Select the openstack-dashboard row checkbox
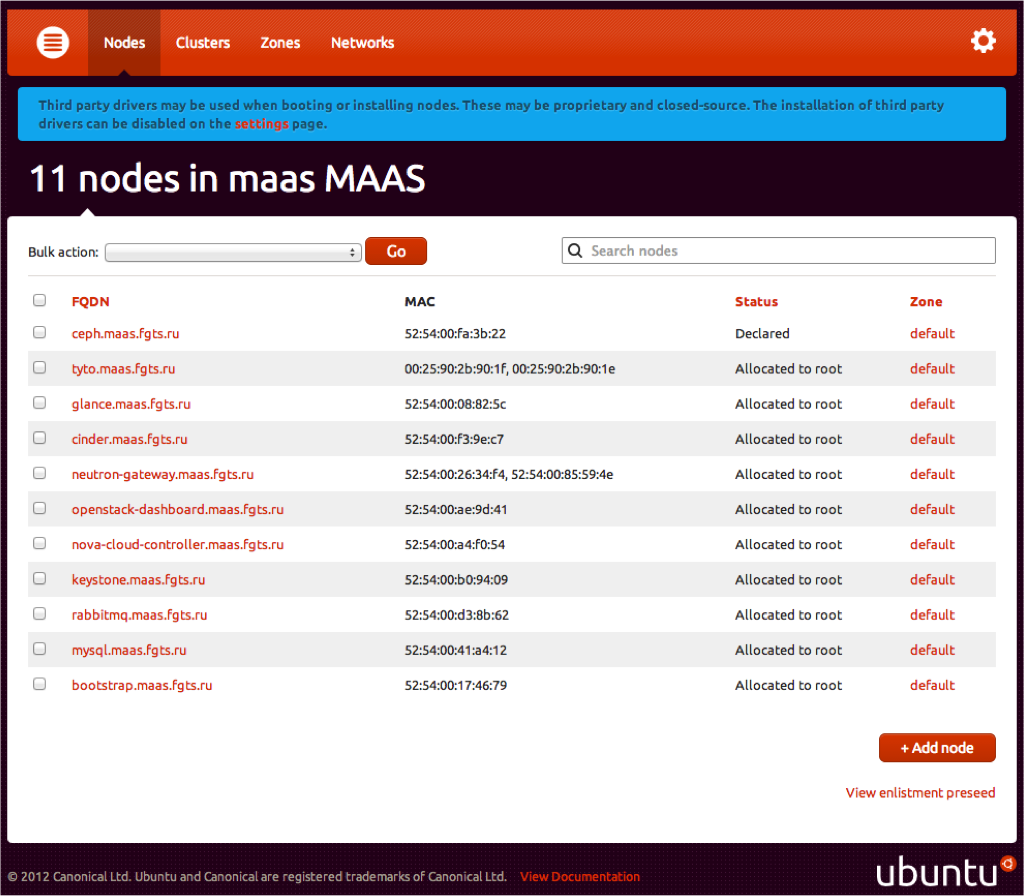The image size is (1024, 896). point(40,508)
